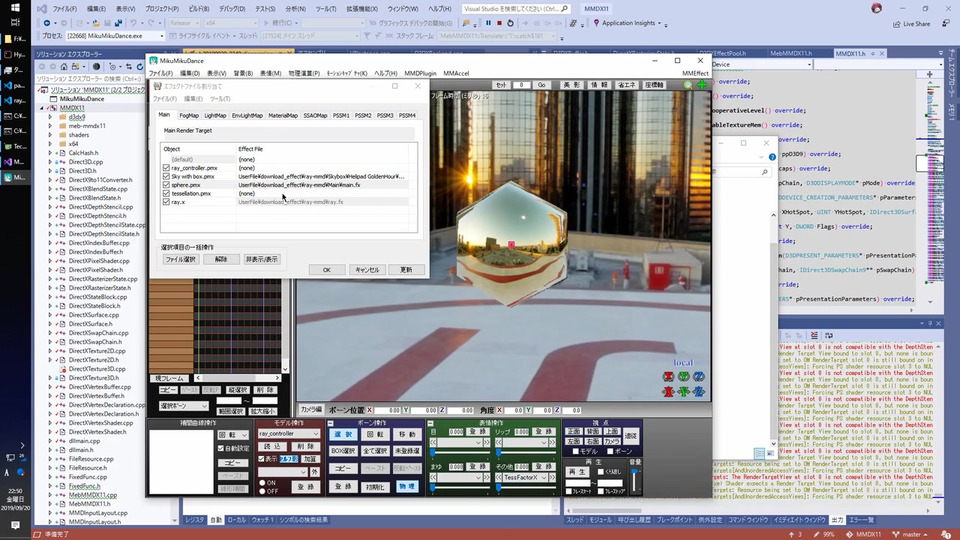Image resolution: width=960 pixels, height=540 pixels.
Task: Open the MMDPlugin menu
Action: 419,73
